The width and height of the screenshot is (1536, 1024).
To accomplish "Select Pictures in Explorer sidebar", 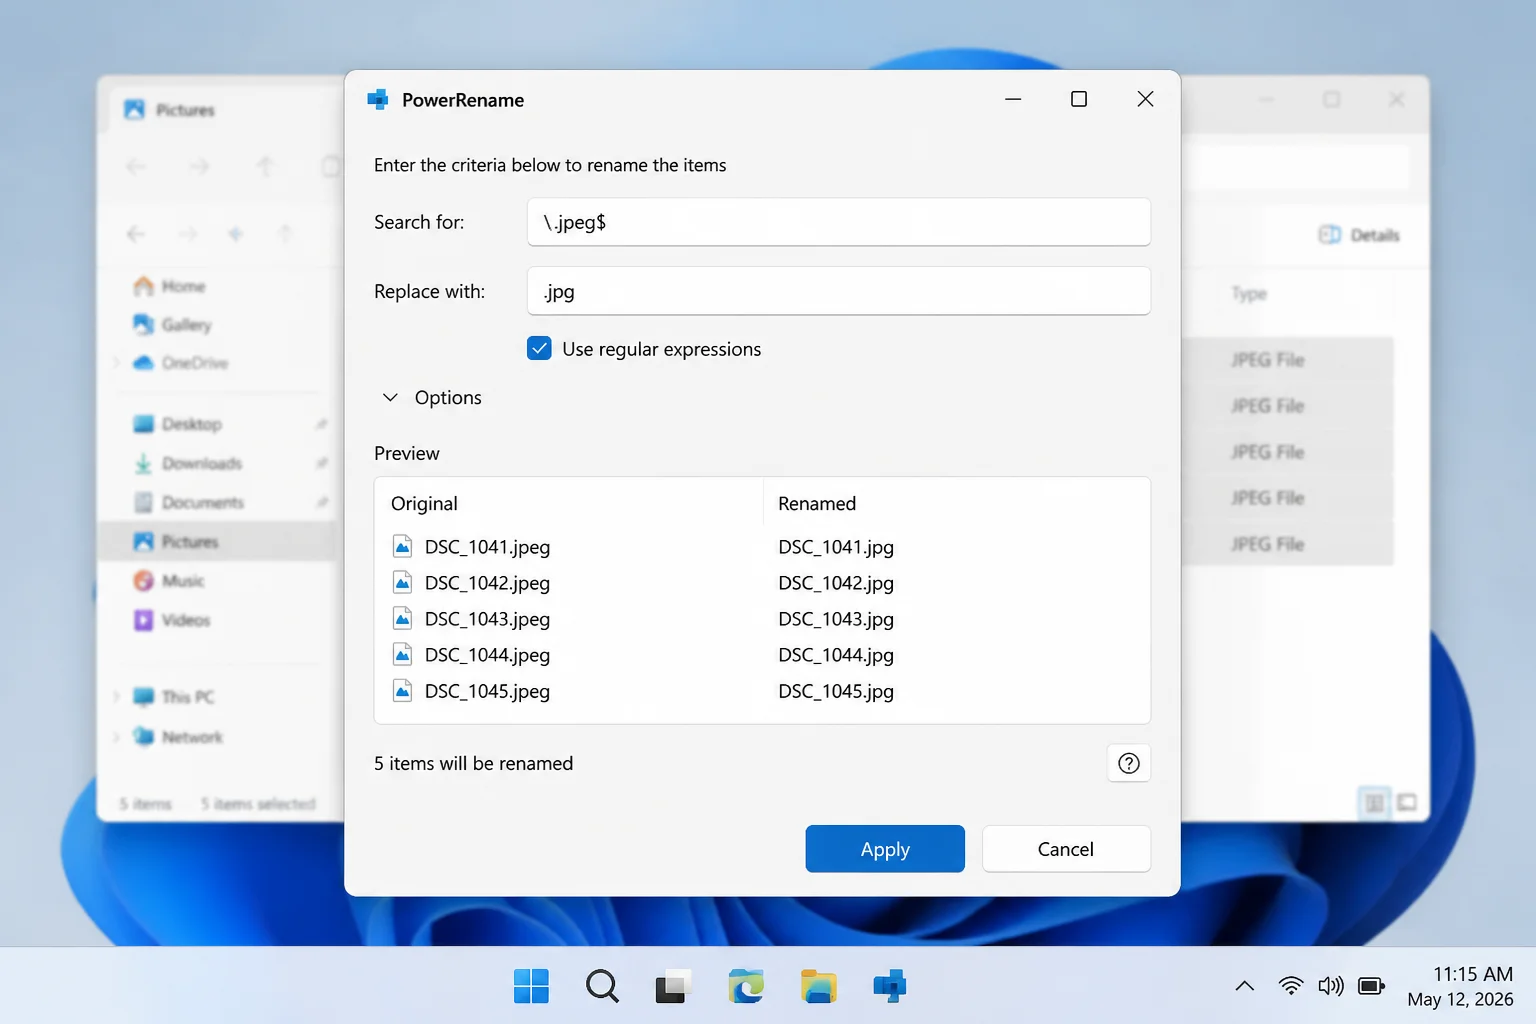I will 217,541.
